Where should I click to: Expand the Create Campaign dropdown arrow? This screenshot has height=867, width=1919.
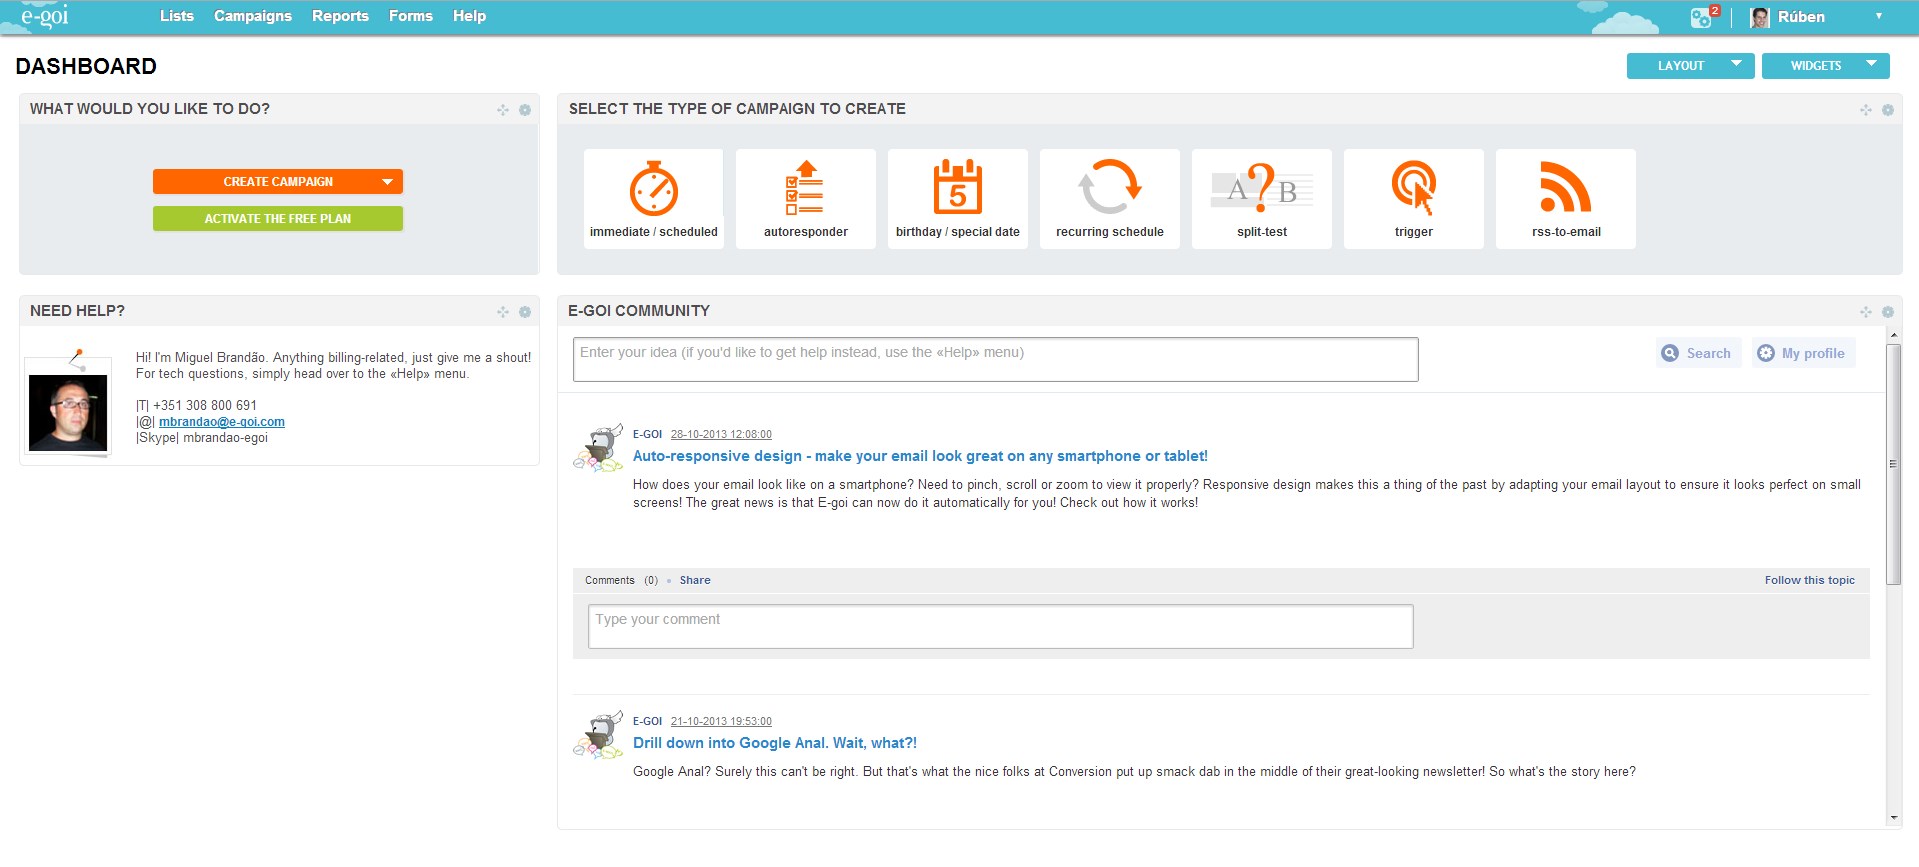pyautogui.click(x=387, y=182)
